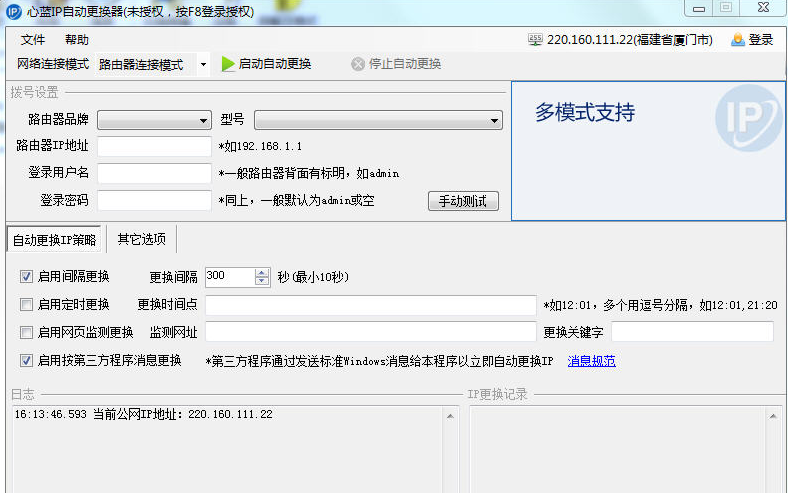The width and height of the screenshot is (788, 493).
Task: Click the 手动测试 button
Action: (x=463, y=201)
